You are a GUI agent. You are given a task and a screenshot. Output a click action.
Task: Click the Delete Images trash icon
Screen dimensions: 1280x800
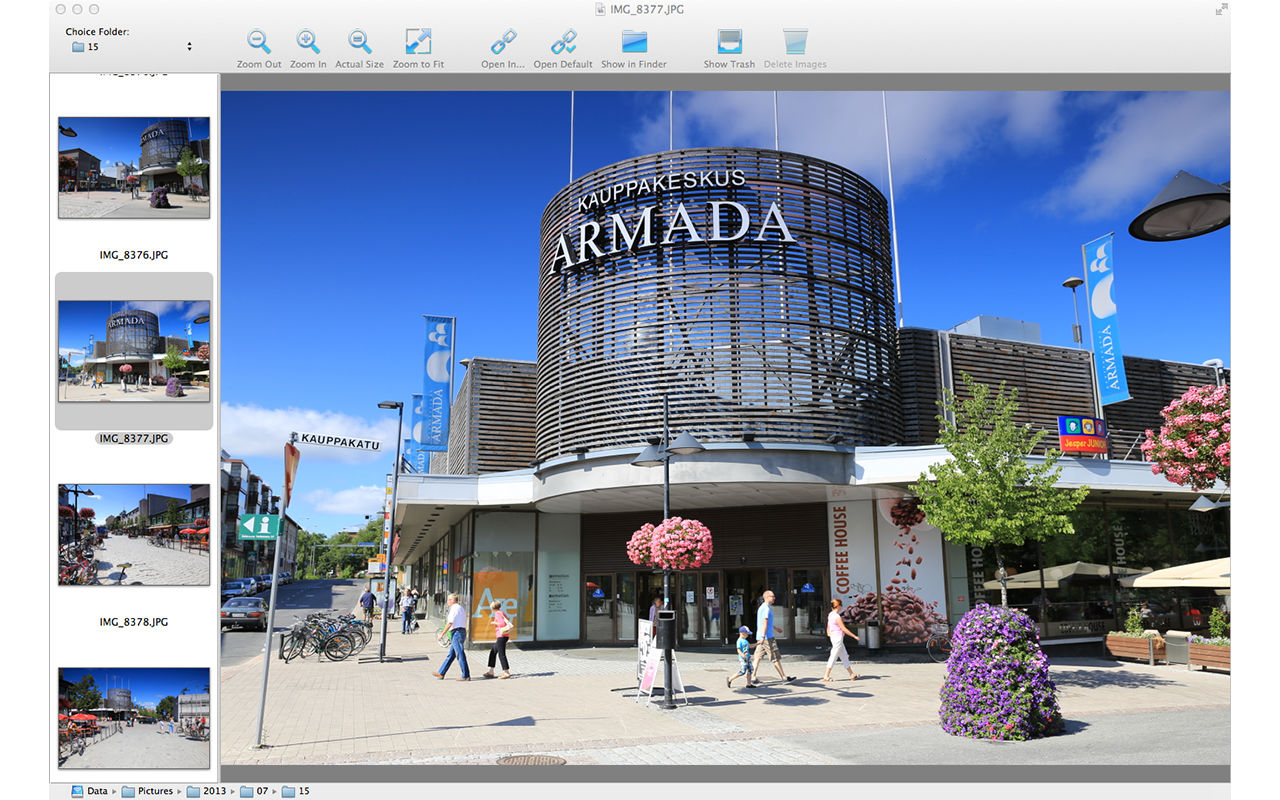point(795,42)
